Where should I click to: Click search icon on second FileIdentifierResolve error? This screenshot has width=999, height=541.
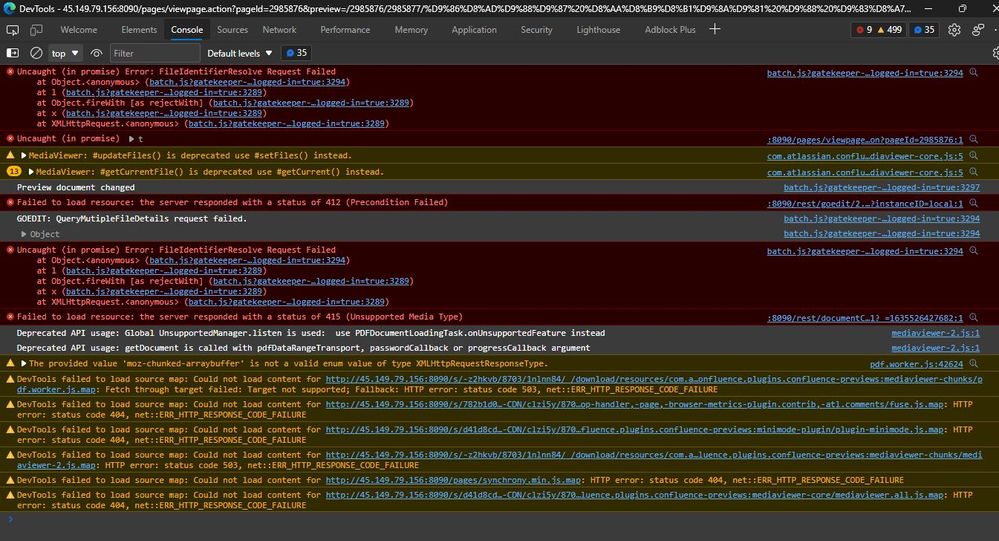[x=974, y=251]
